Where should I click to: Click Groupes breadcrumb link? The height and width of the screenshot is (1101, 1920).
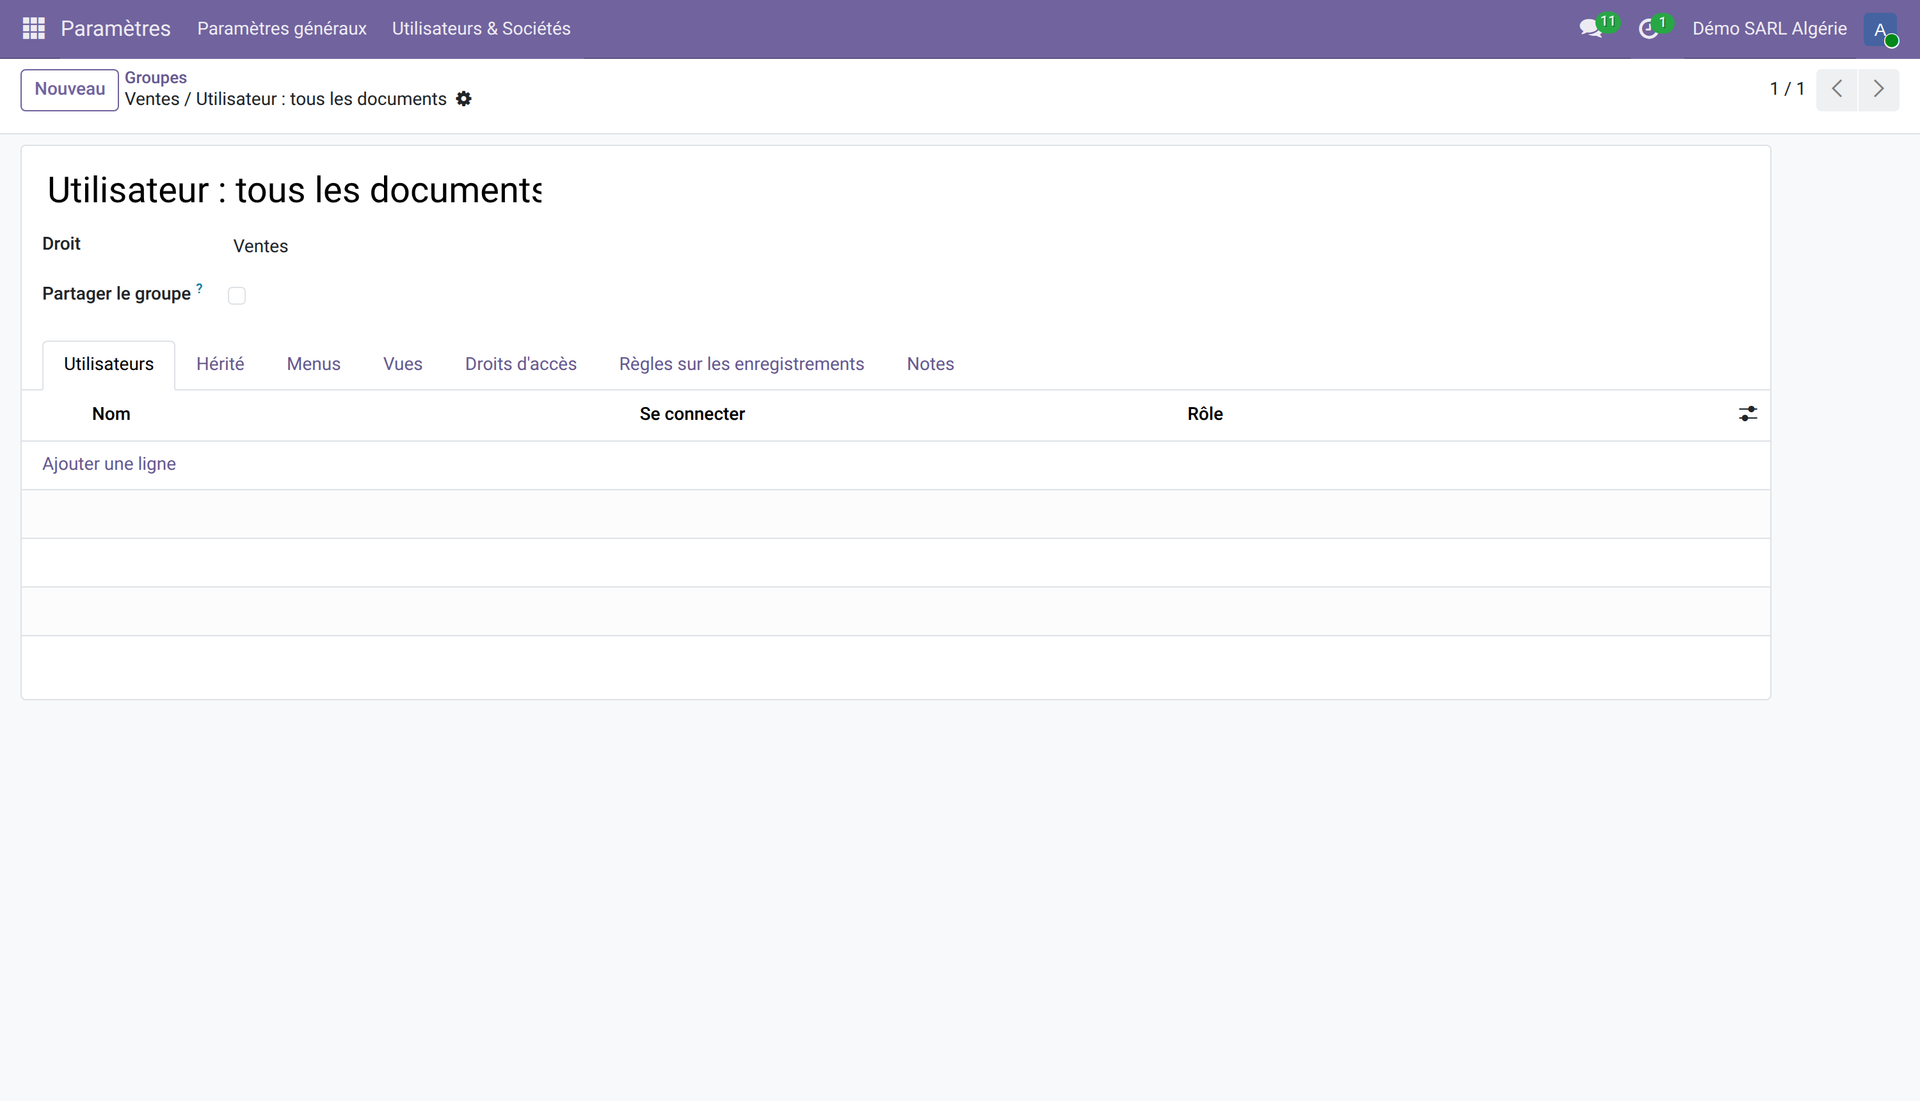click(156, 78)
